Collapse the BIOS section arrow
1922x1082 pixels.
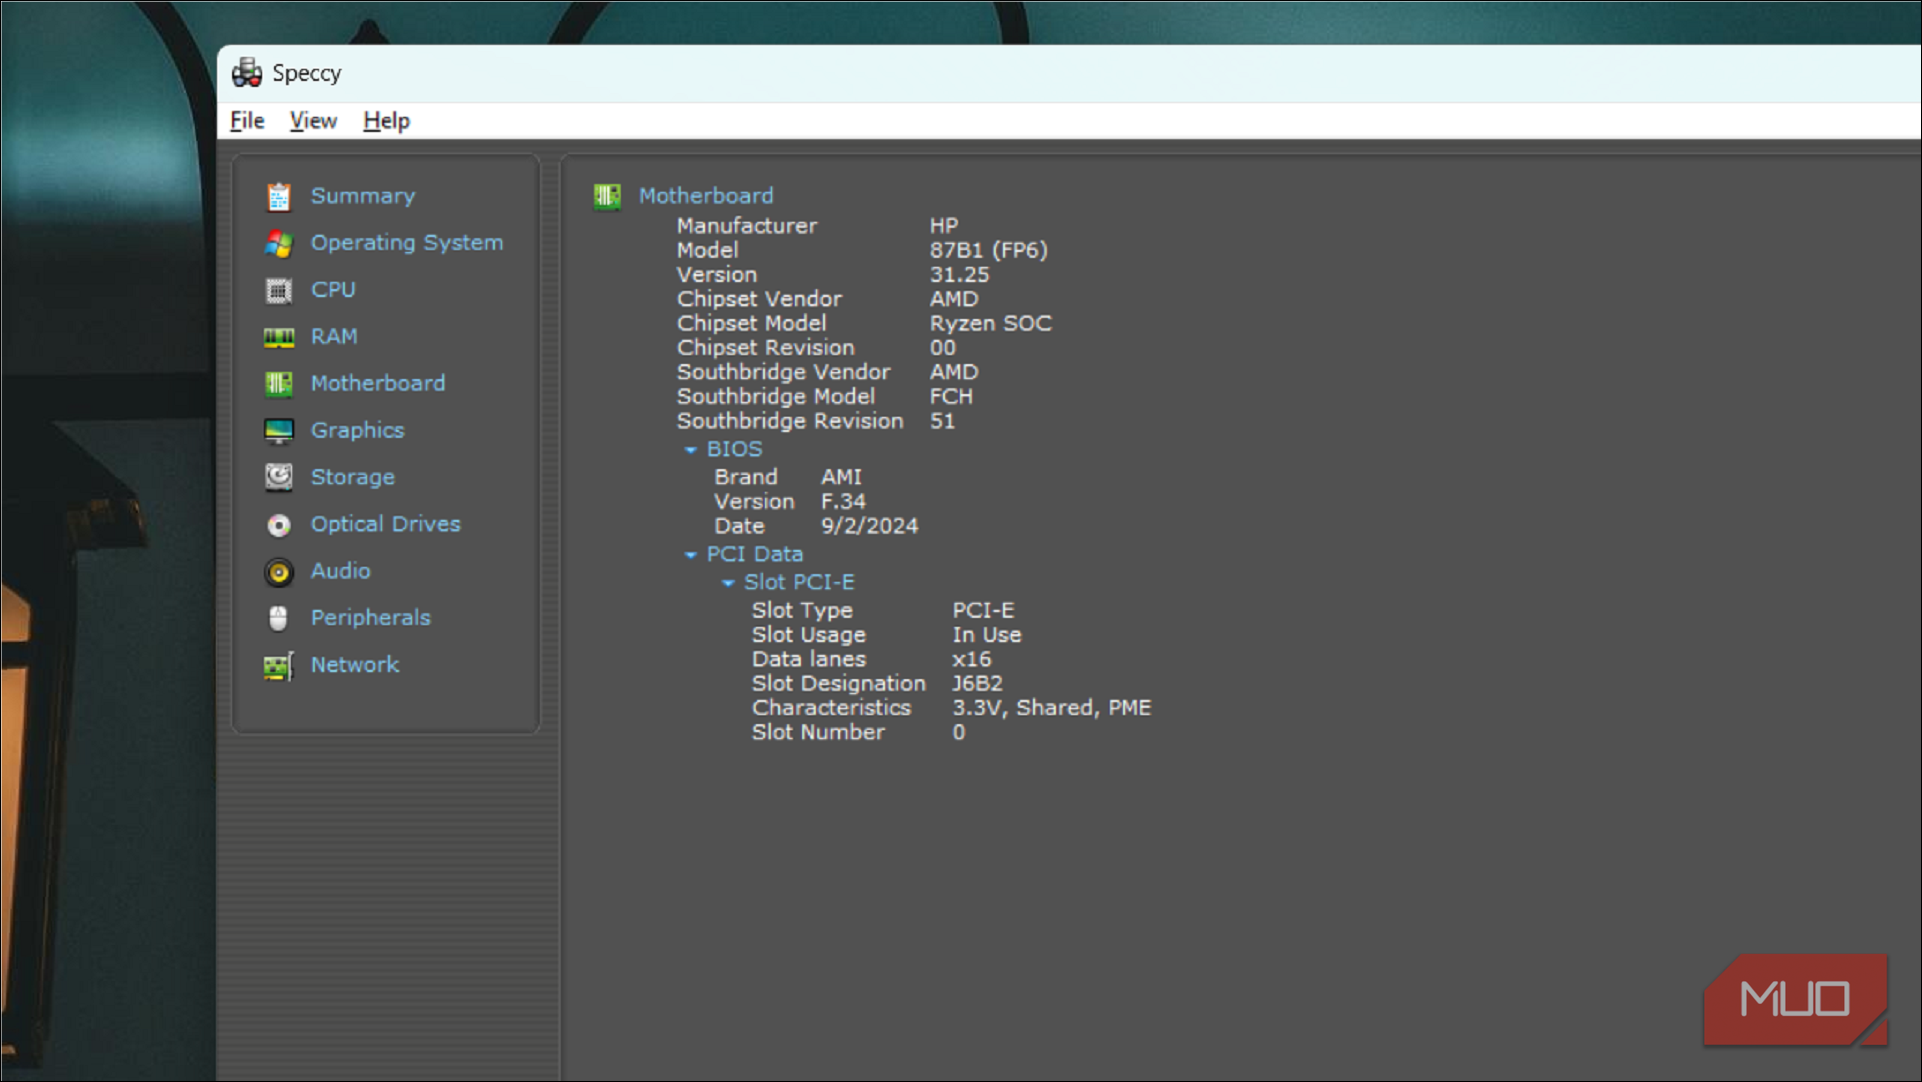690,450
